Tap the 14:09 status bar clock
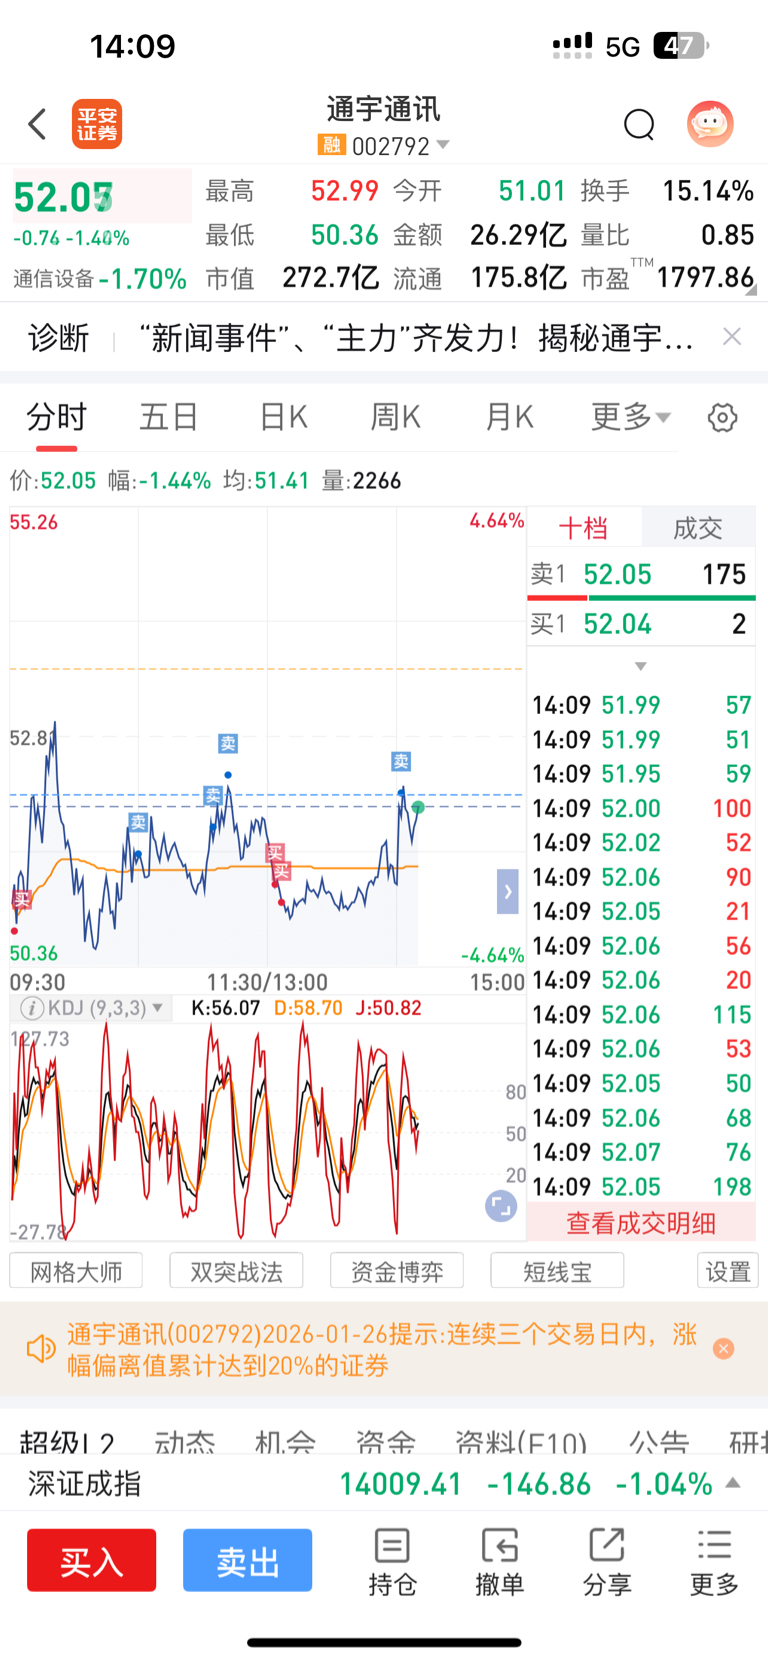The width and height of the screenshot is (768, 1662). (132, 46)
